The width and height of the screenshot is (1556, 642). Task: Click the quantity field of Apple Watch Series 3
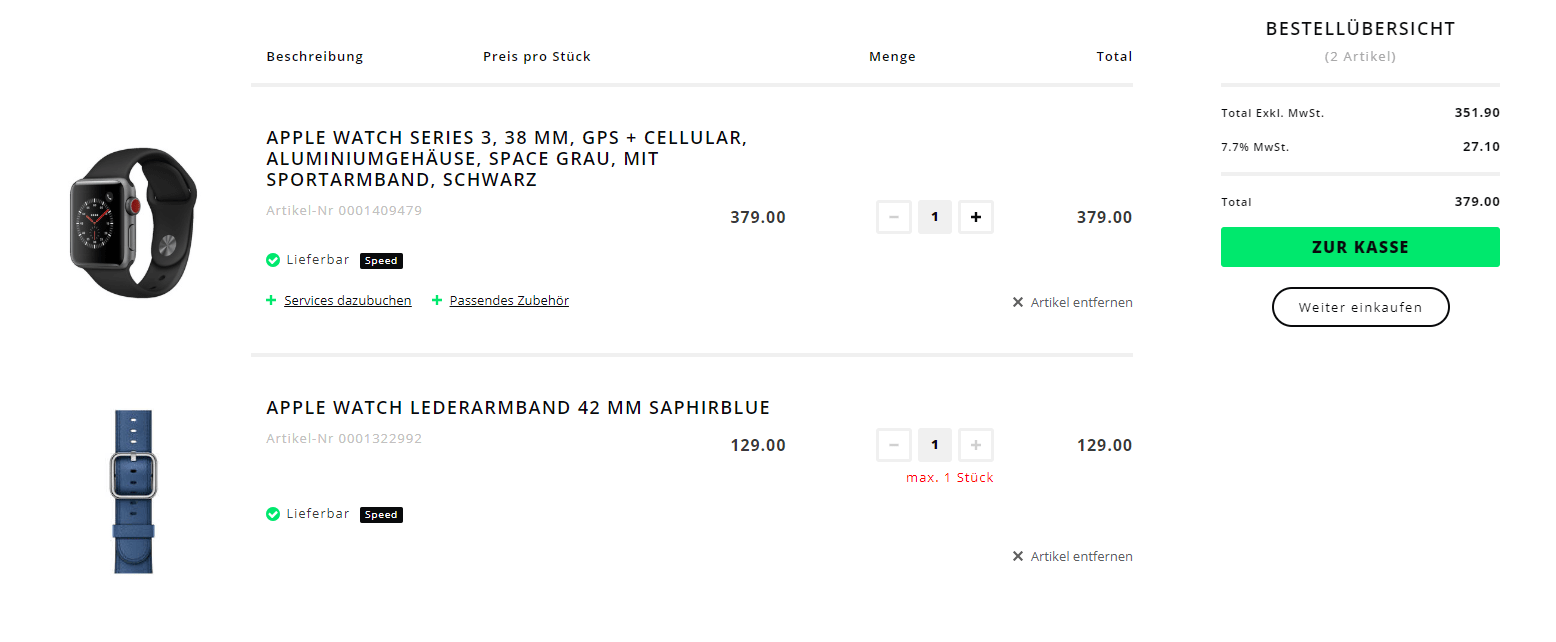[x=935, y=217]
